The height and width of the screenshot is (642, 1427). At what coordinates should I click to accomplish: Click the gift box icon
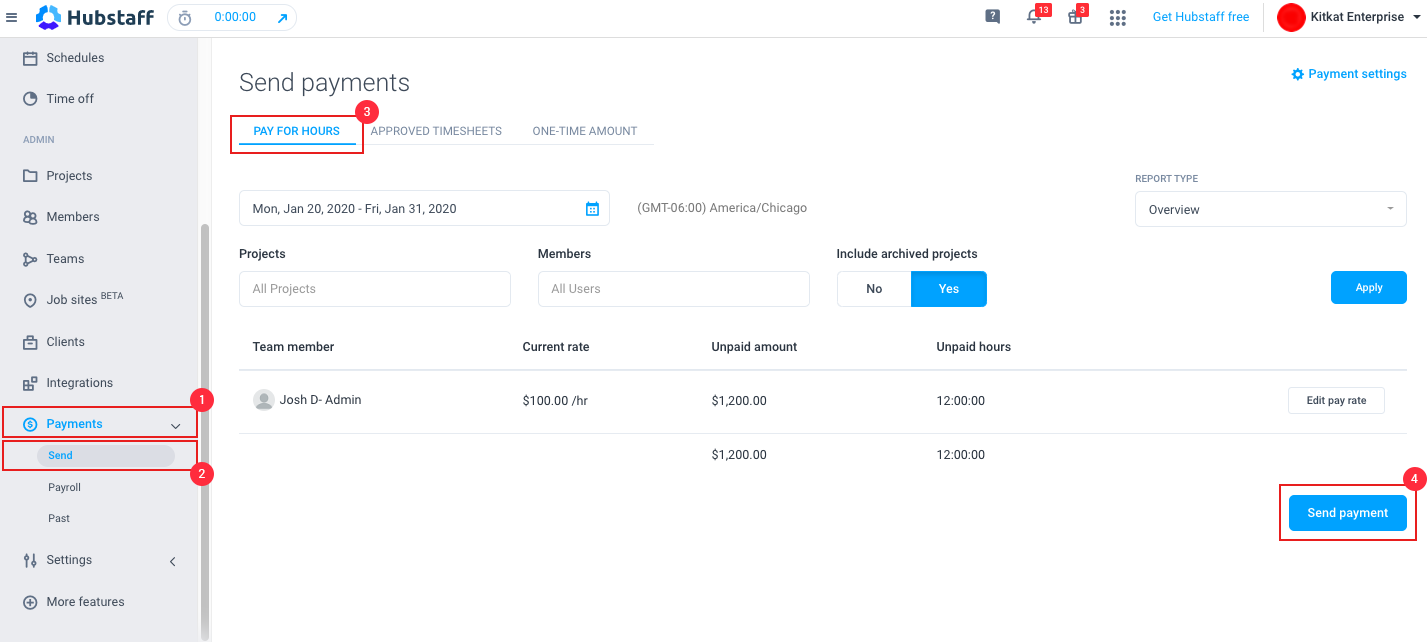point(1075,17)
